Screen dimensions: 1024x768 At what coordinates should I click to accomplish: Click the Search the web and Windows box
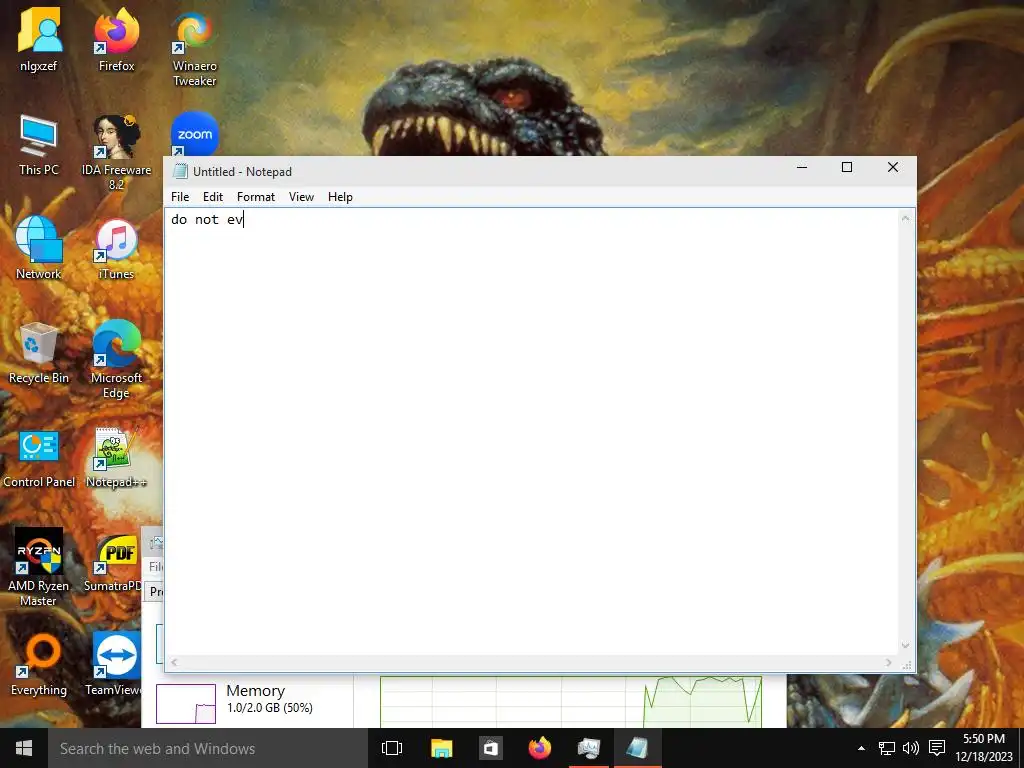pos(208,748)
